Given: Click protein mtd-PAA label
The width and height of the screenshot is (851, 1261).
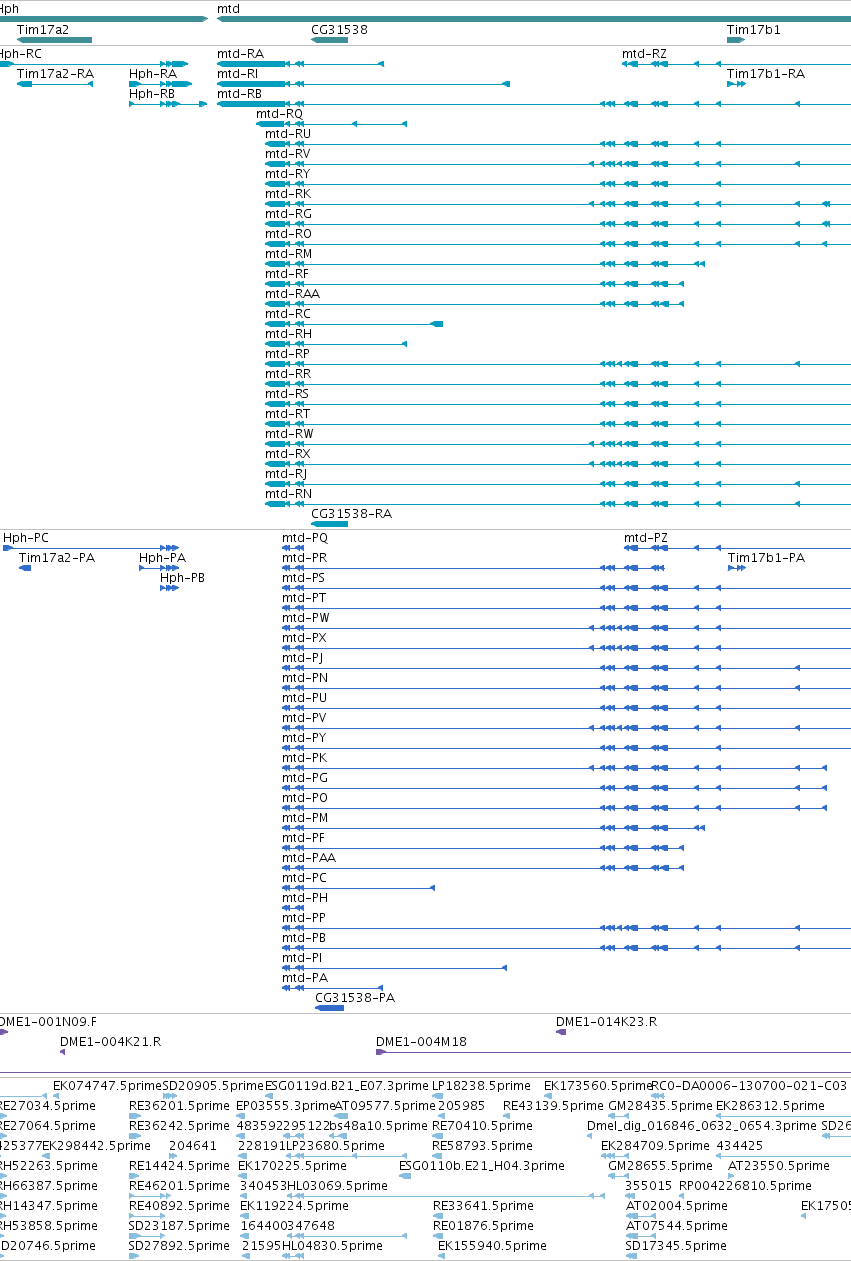Looking at the screenshot, I should [x=309, y=858].
